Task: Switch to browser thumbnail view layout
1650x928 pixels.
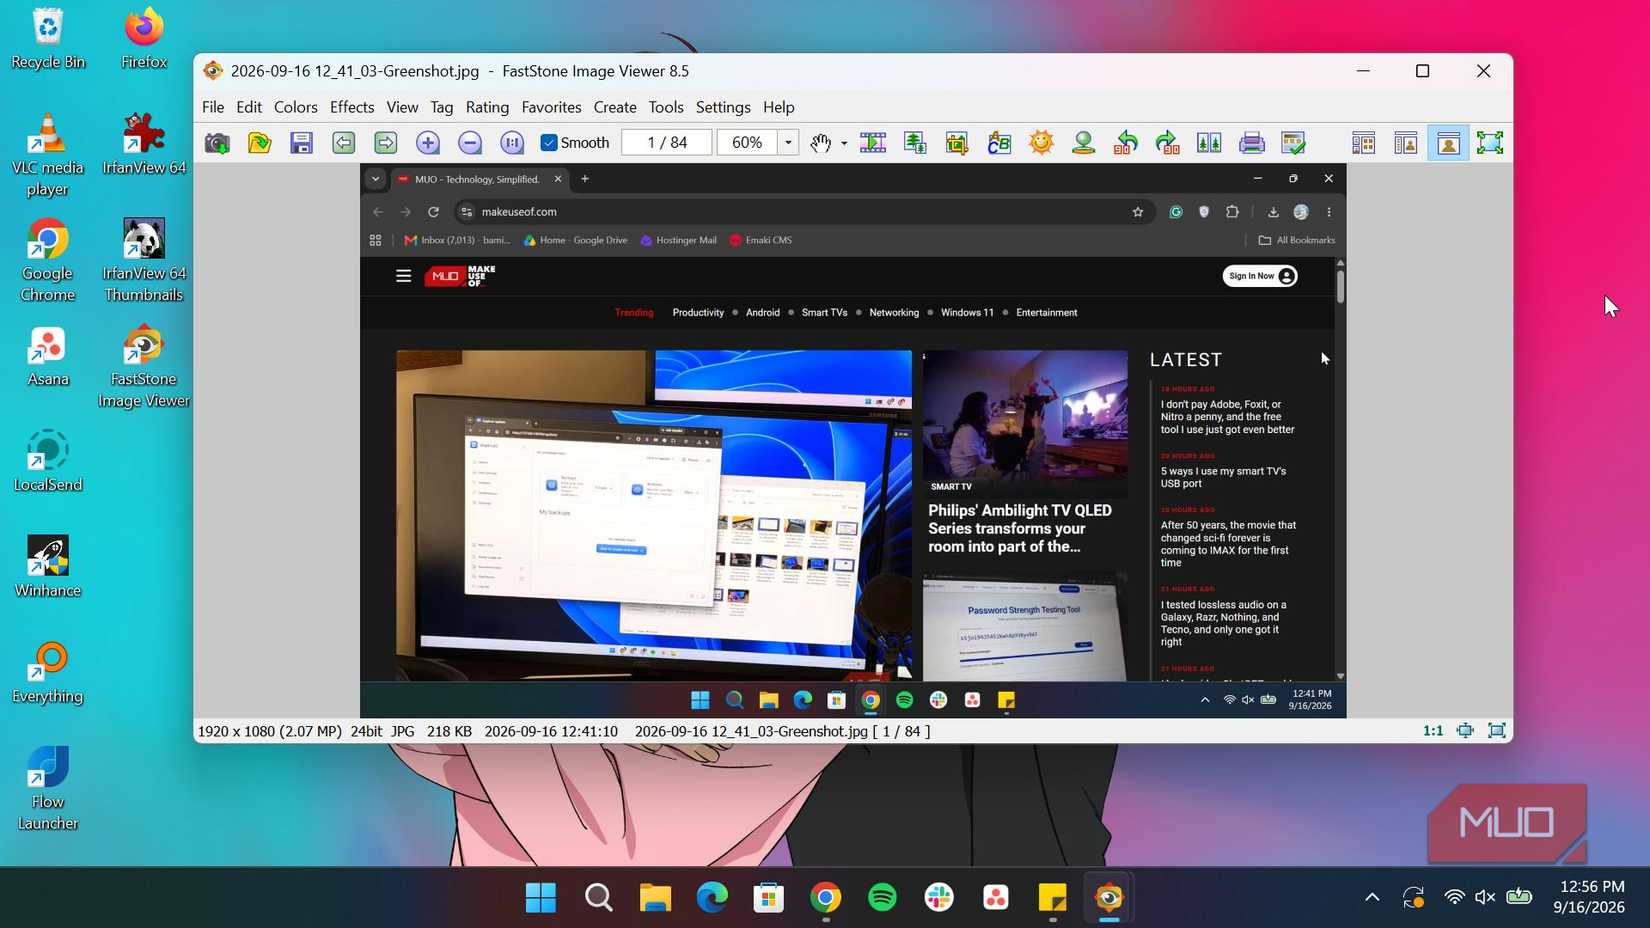Action: click(x=1363, y=143)
